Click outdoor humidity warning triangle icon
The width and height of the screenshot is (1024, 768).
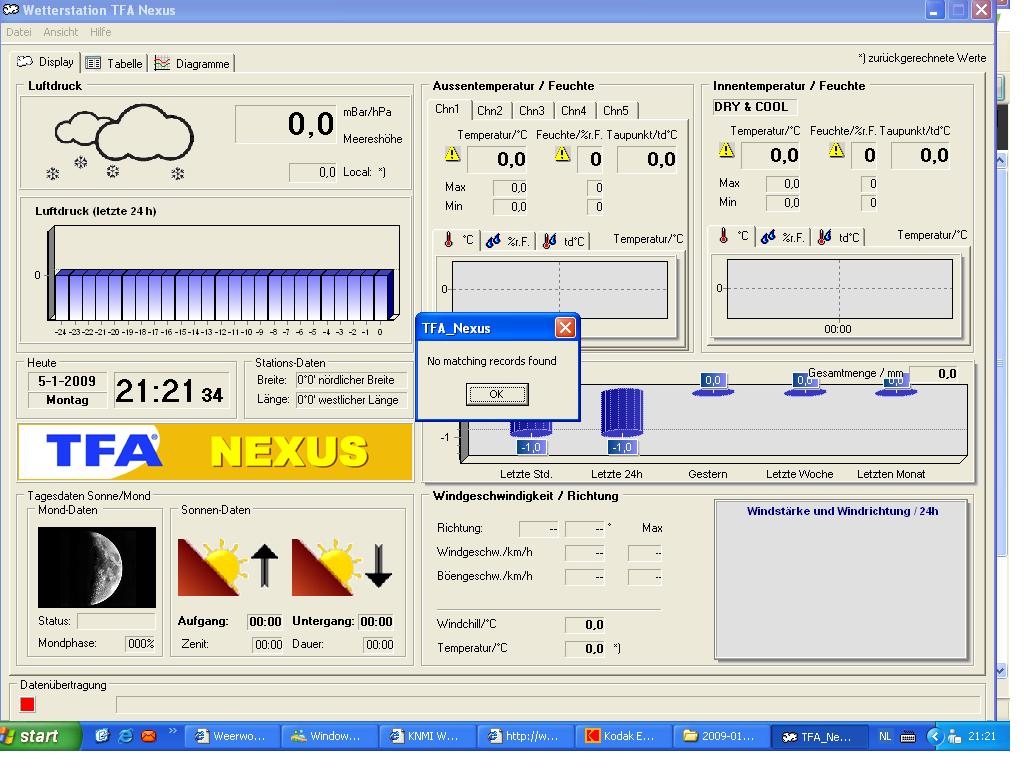coord(562,155)
